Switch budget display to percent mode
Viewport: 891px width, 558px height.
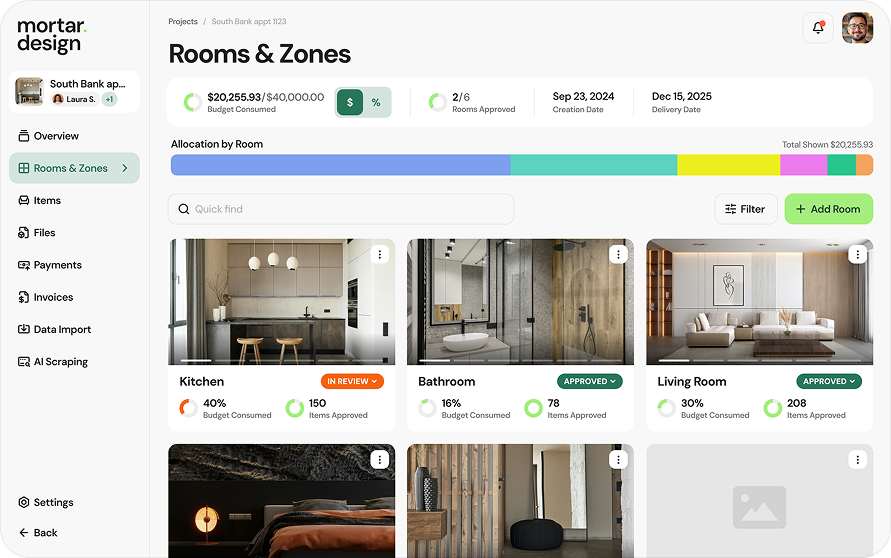376,102
